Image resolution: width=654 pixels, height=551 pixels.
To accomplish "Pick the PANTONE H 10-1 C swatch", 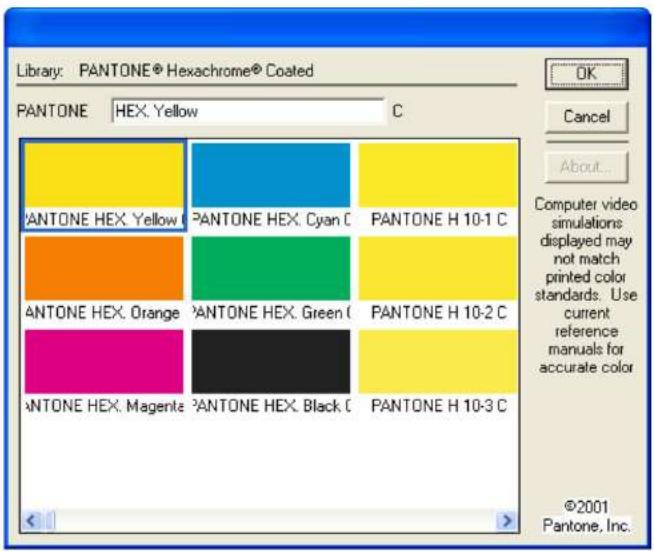I will pos(438,186).
